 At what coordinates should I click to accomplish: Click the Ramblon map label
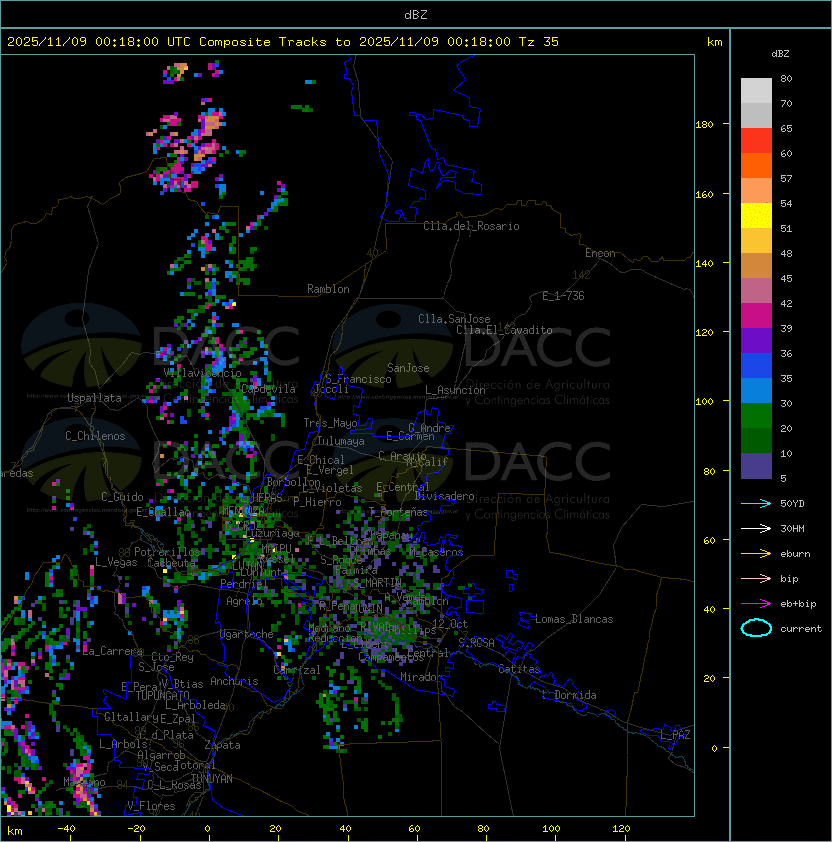pyautogui.click(x=328, y=289)
